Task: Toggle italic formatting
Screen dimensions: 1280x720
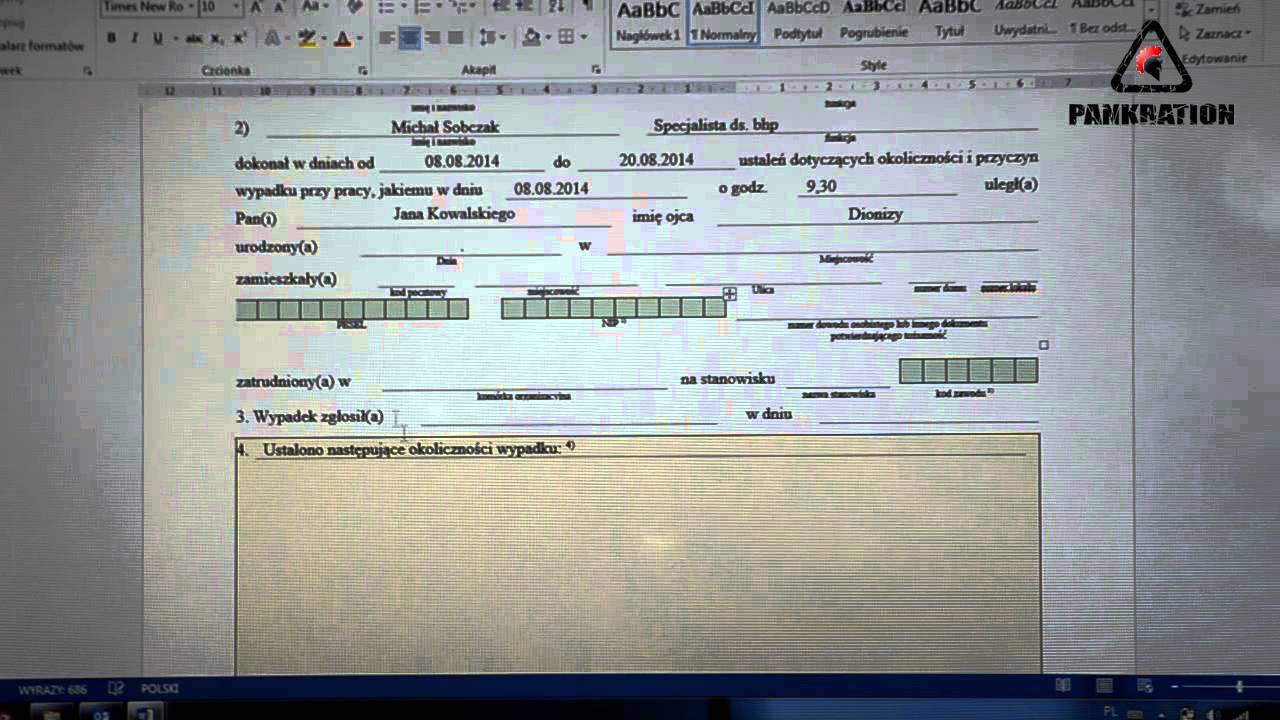Action: coord(134,39)
